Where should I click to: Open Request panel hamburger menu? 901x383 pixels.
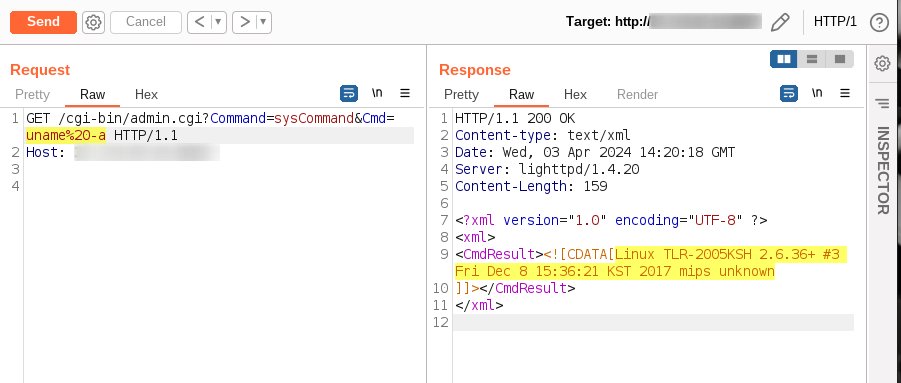pos(405,93)
